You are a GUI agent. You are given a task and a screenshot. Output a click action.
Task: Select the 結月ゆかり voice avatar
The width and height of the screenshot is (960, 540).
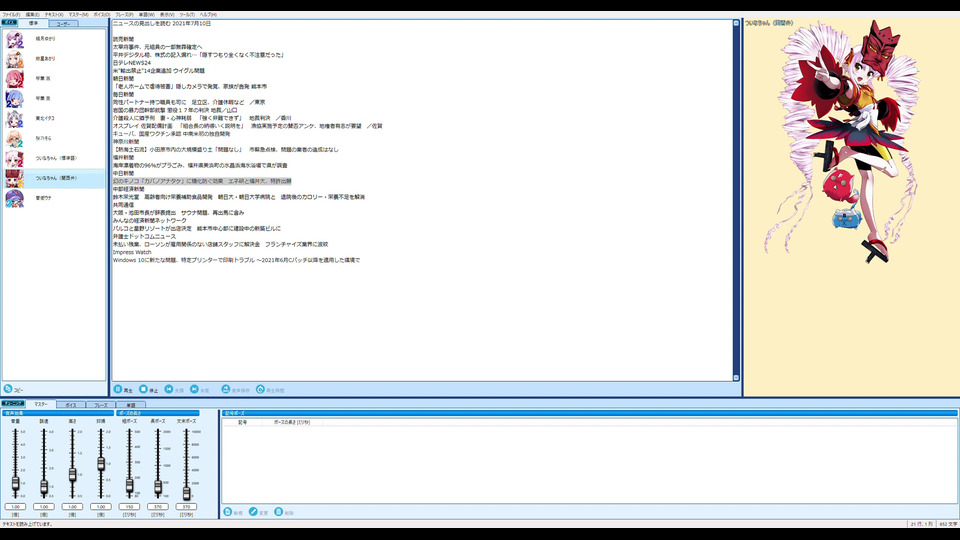pyautogui.click(x=14, y=39)
